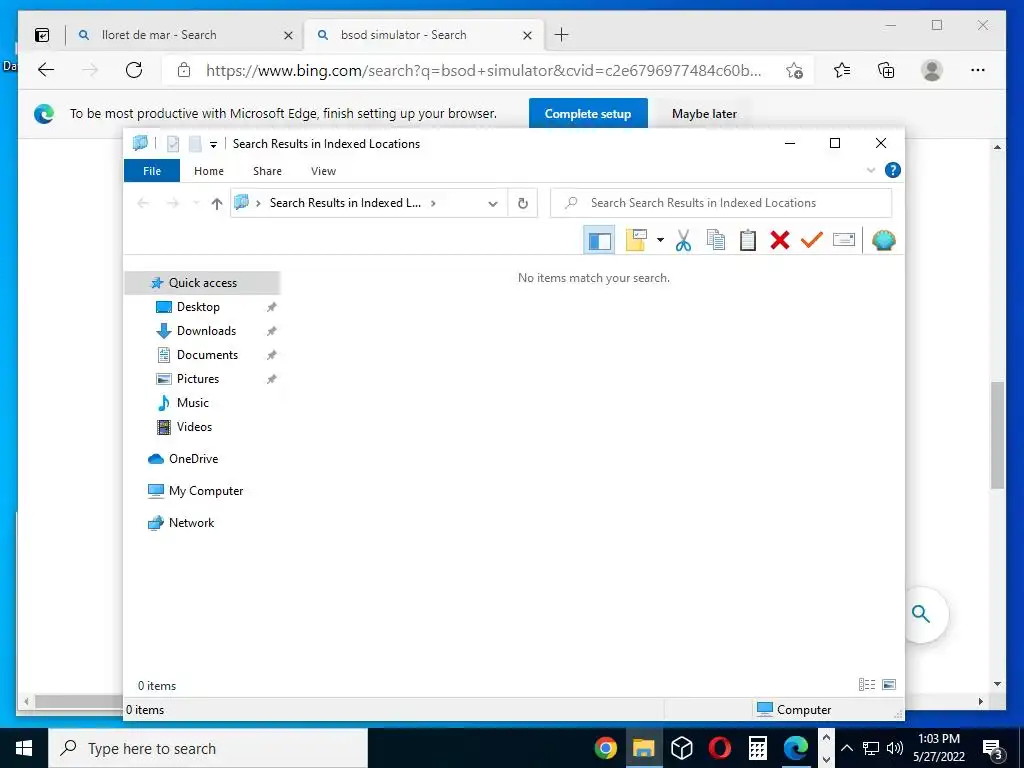Click the Edge page refresh button
The image size is (1024, 768).
[134, 70]
